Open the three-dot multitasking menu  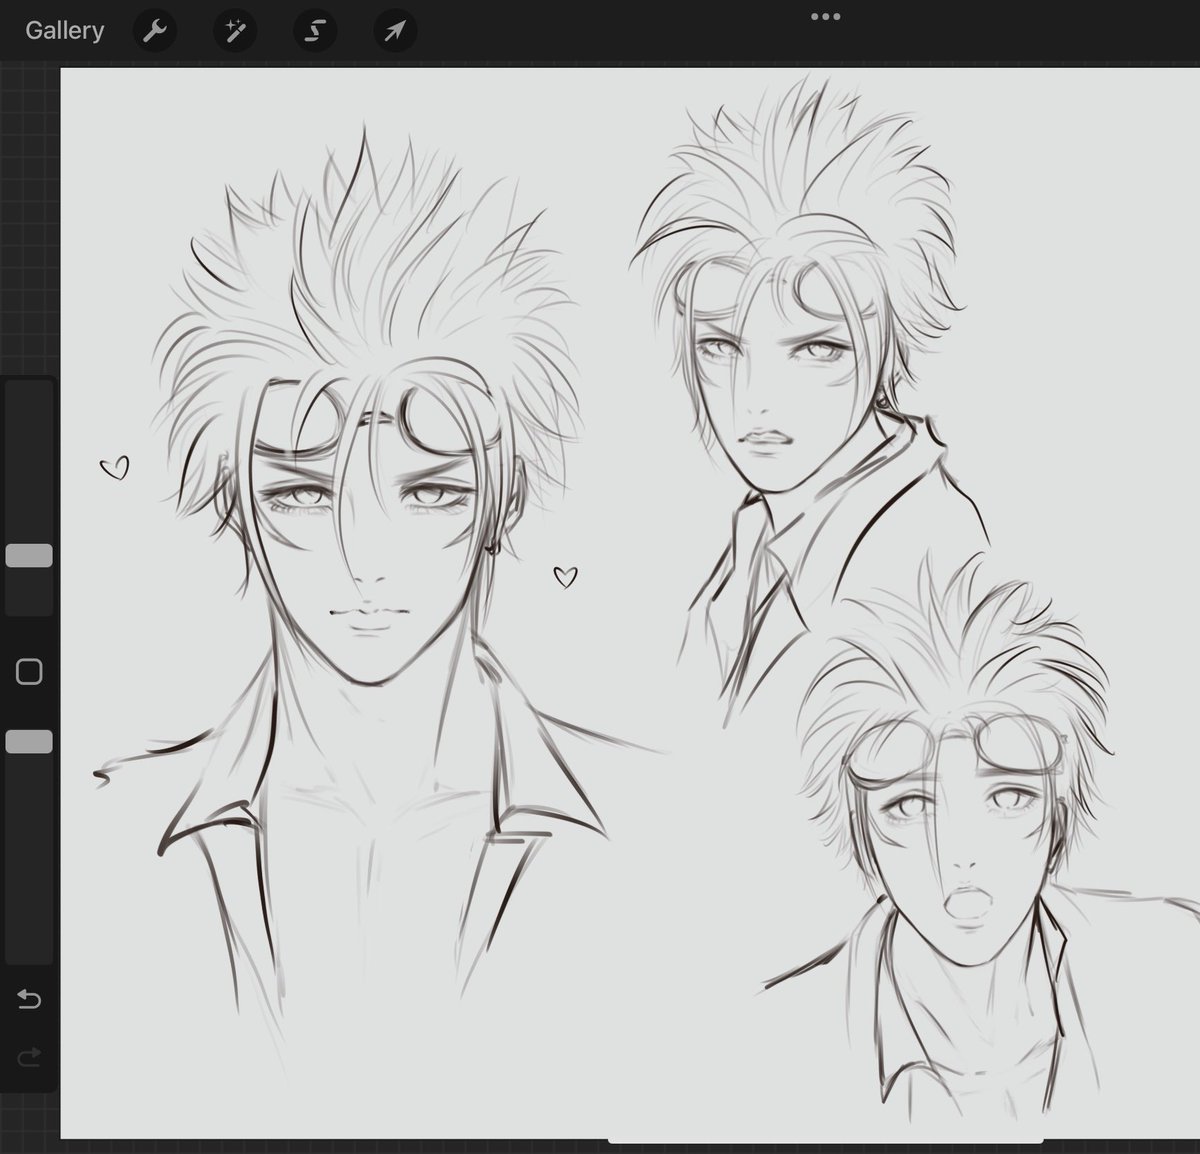[825, 16]
